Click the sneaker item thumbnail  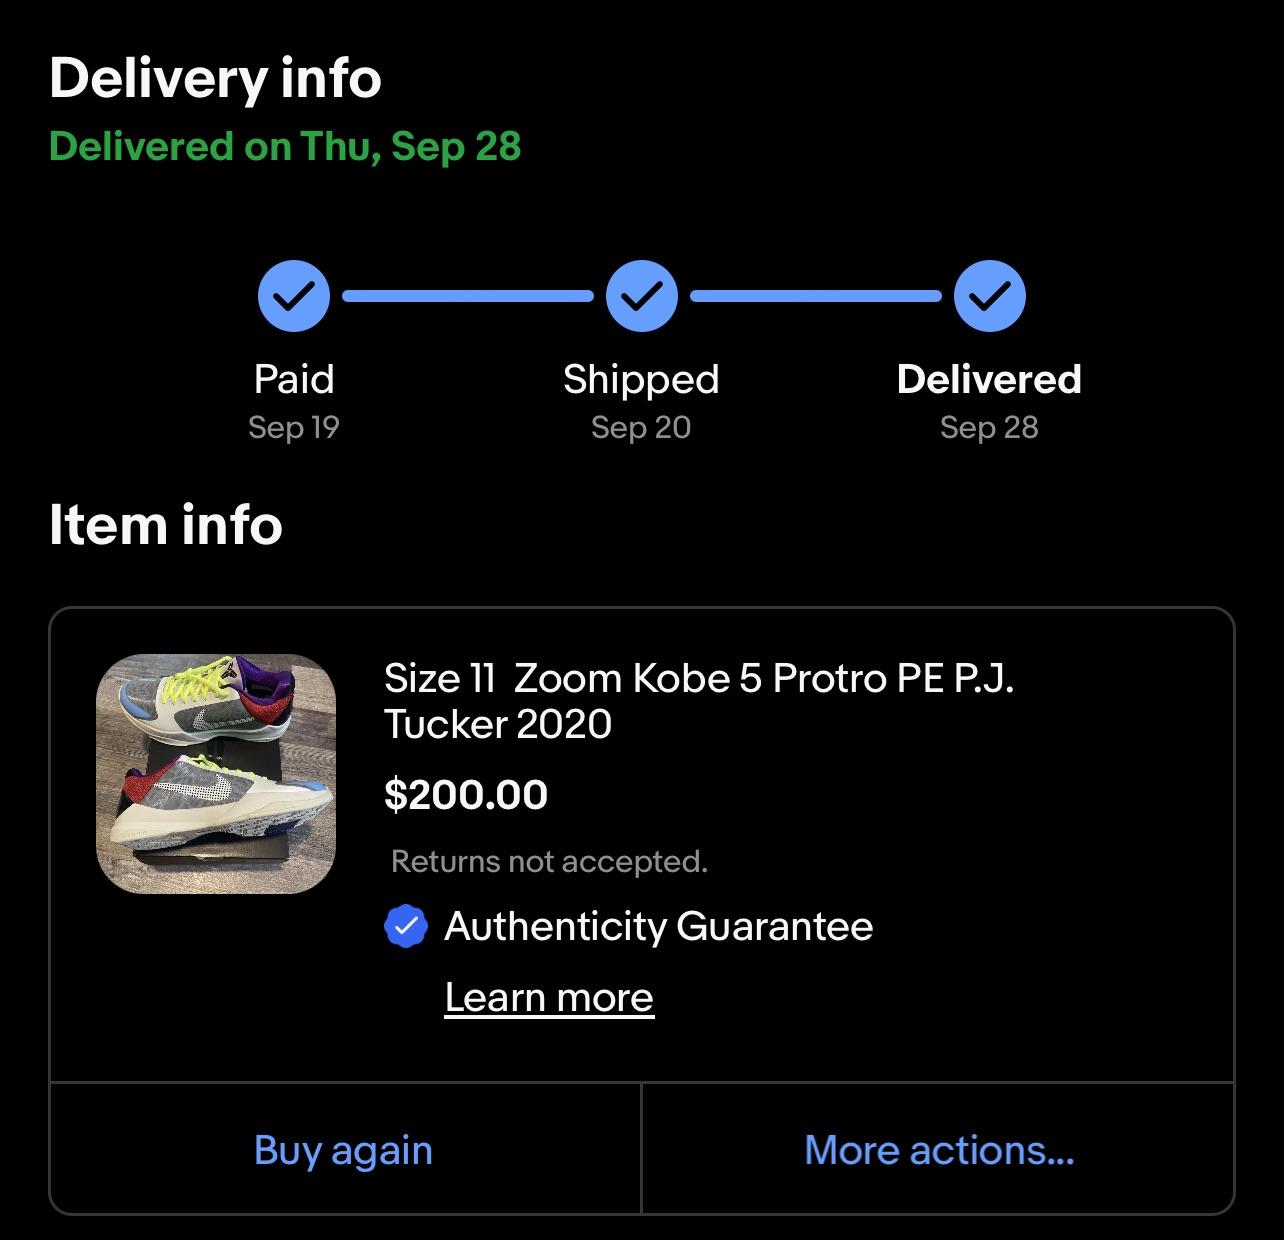click(x=215, y=770)
